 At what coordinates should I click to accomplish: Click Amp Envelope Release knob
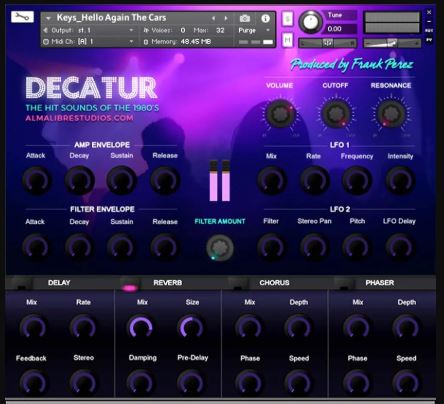(165, 180)
